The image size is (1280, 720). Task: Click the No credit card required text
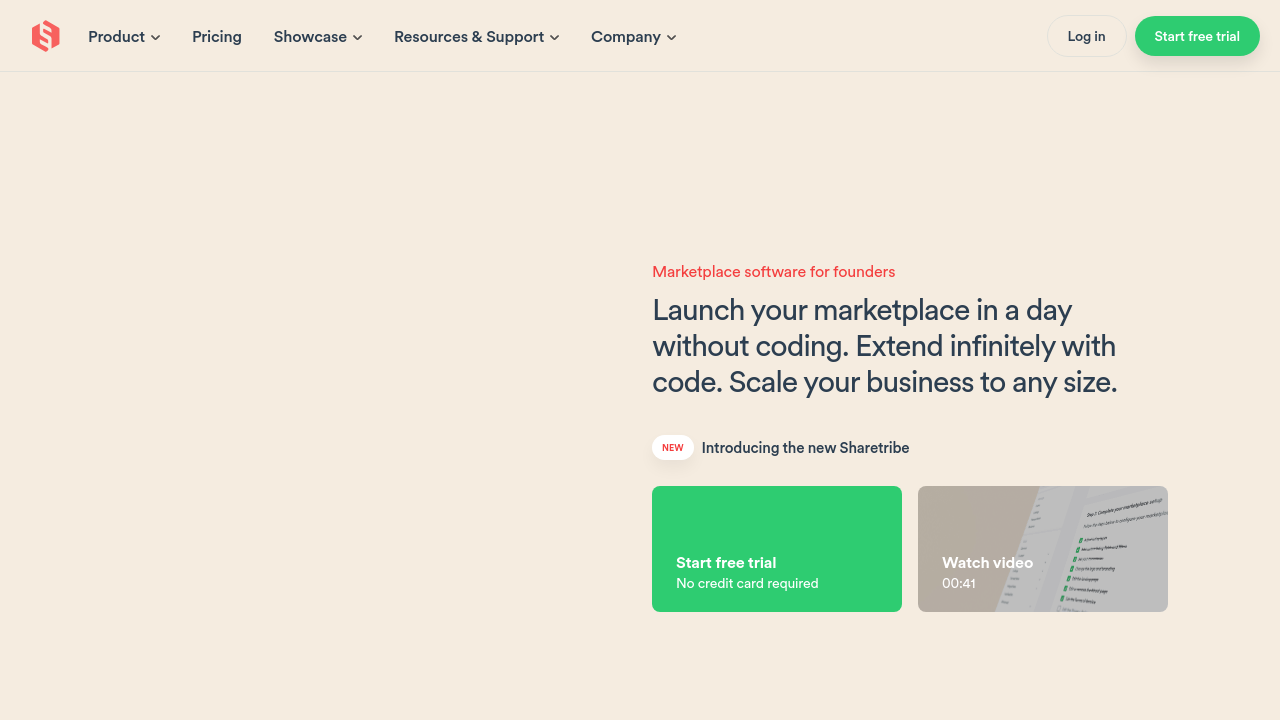(x=747, y=583)
